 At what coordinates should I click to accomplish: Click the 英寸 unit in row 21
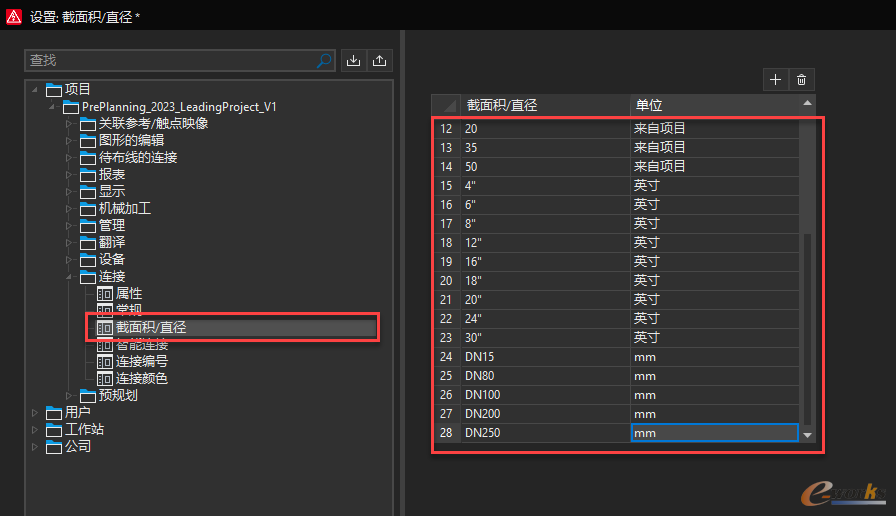714,299
